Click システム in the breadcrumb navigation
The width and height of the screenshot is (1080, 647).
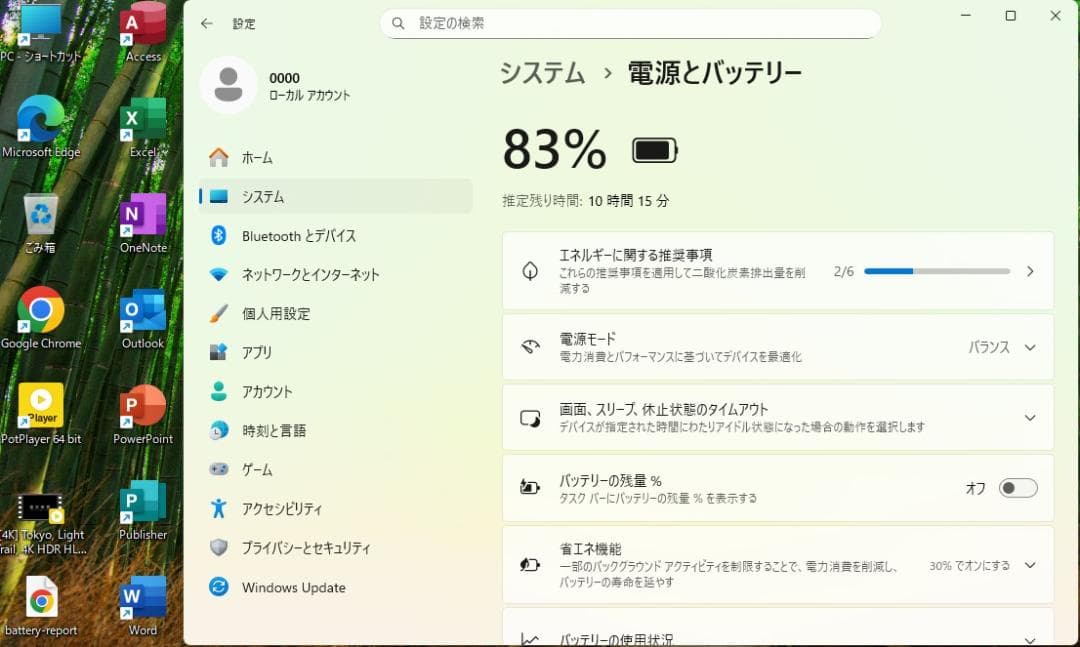tap(542, 73)
